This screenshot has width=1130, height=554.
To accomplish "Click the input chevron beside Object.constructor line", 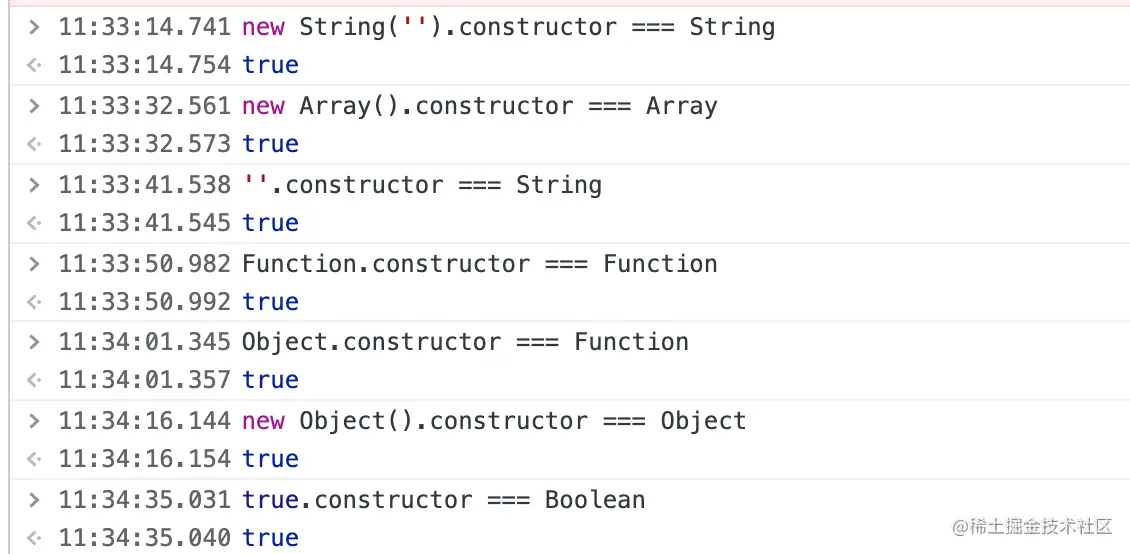I will [x=34, y=342].
